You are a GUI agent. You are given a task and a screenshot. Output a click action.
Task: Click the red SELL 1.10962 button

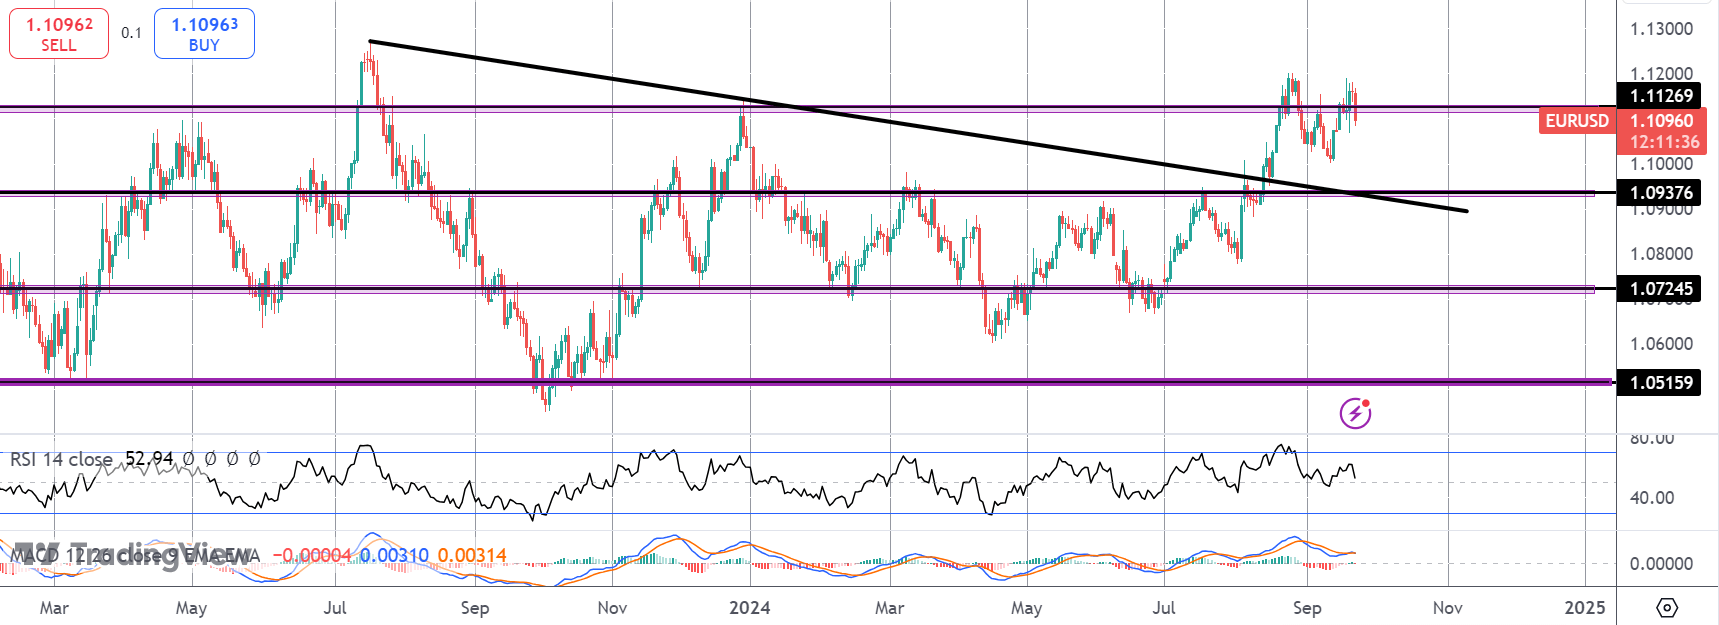pyautogui.click(x=59, y=34)
